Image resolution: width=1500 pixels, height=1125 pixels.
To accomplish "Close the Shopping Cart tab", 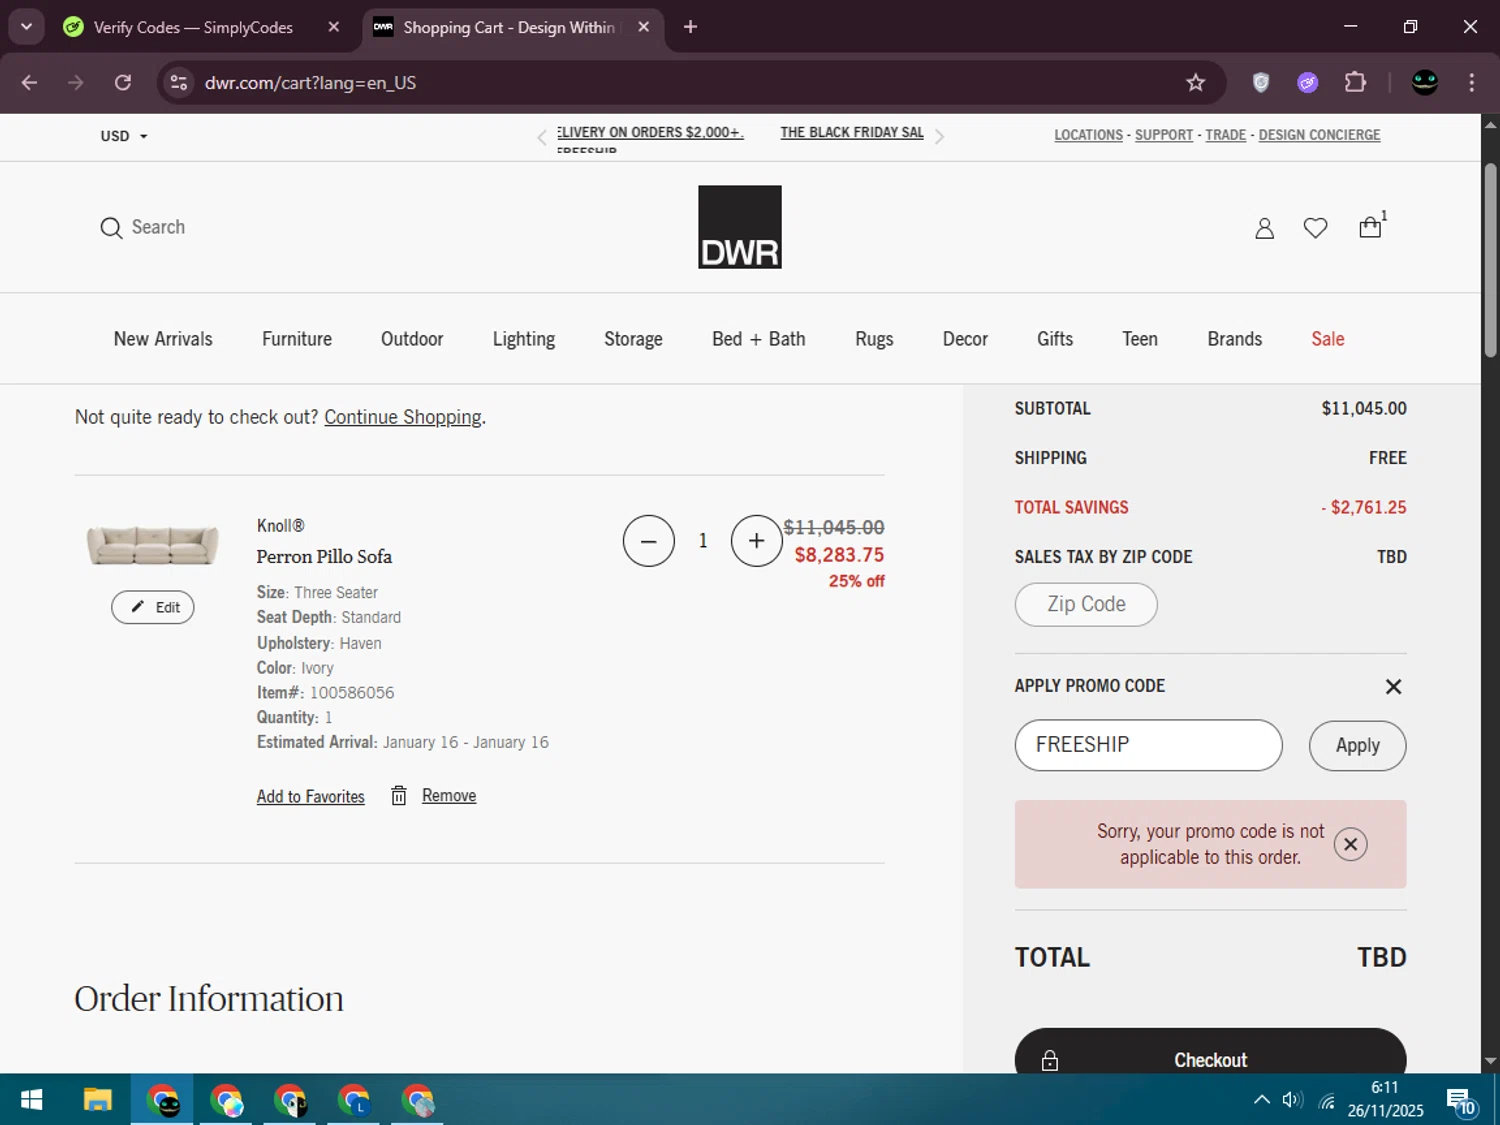I will coord(644,27).
